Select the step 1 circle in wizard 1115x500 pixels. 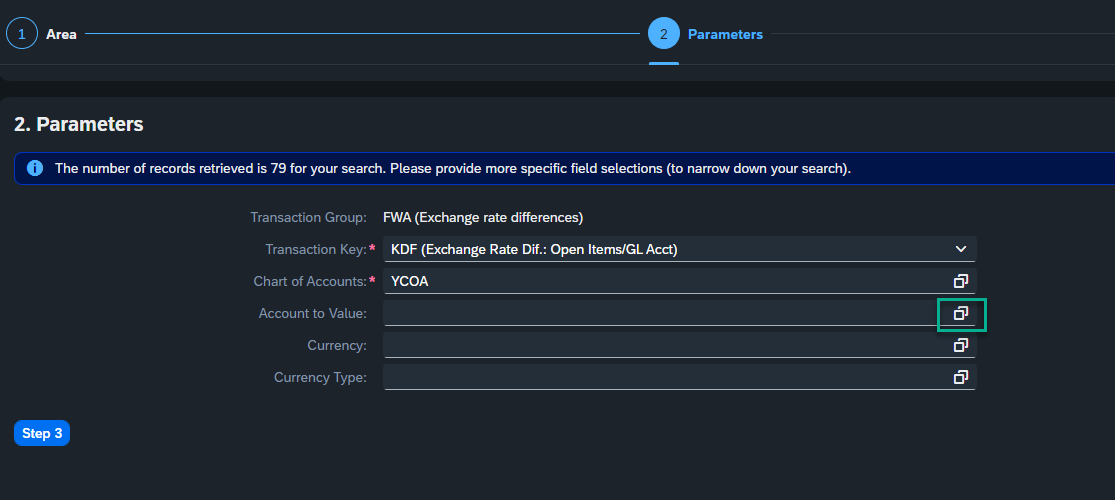pyautogui.click(x=22, y=33)
